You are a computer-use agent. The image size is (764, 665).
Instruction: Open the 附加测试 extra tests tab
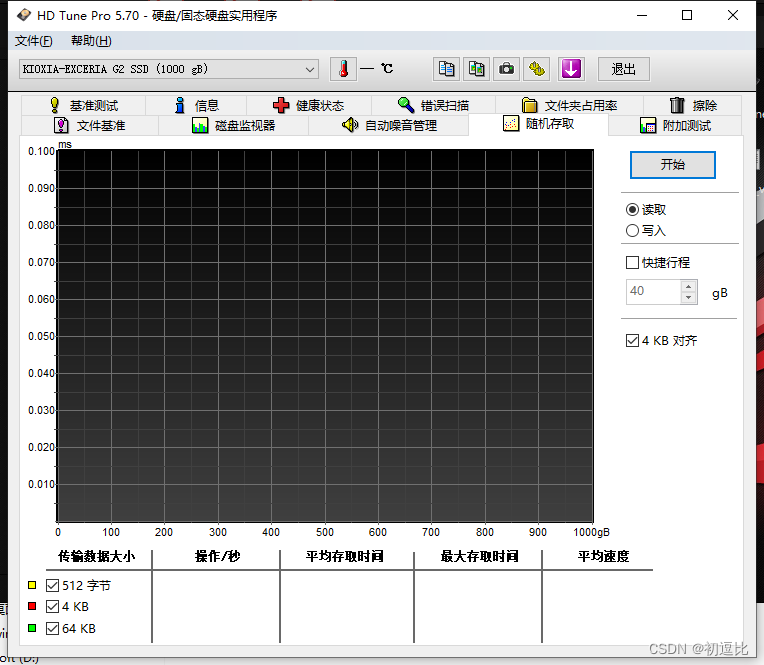coord(675,126)
